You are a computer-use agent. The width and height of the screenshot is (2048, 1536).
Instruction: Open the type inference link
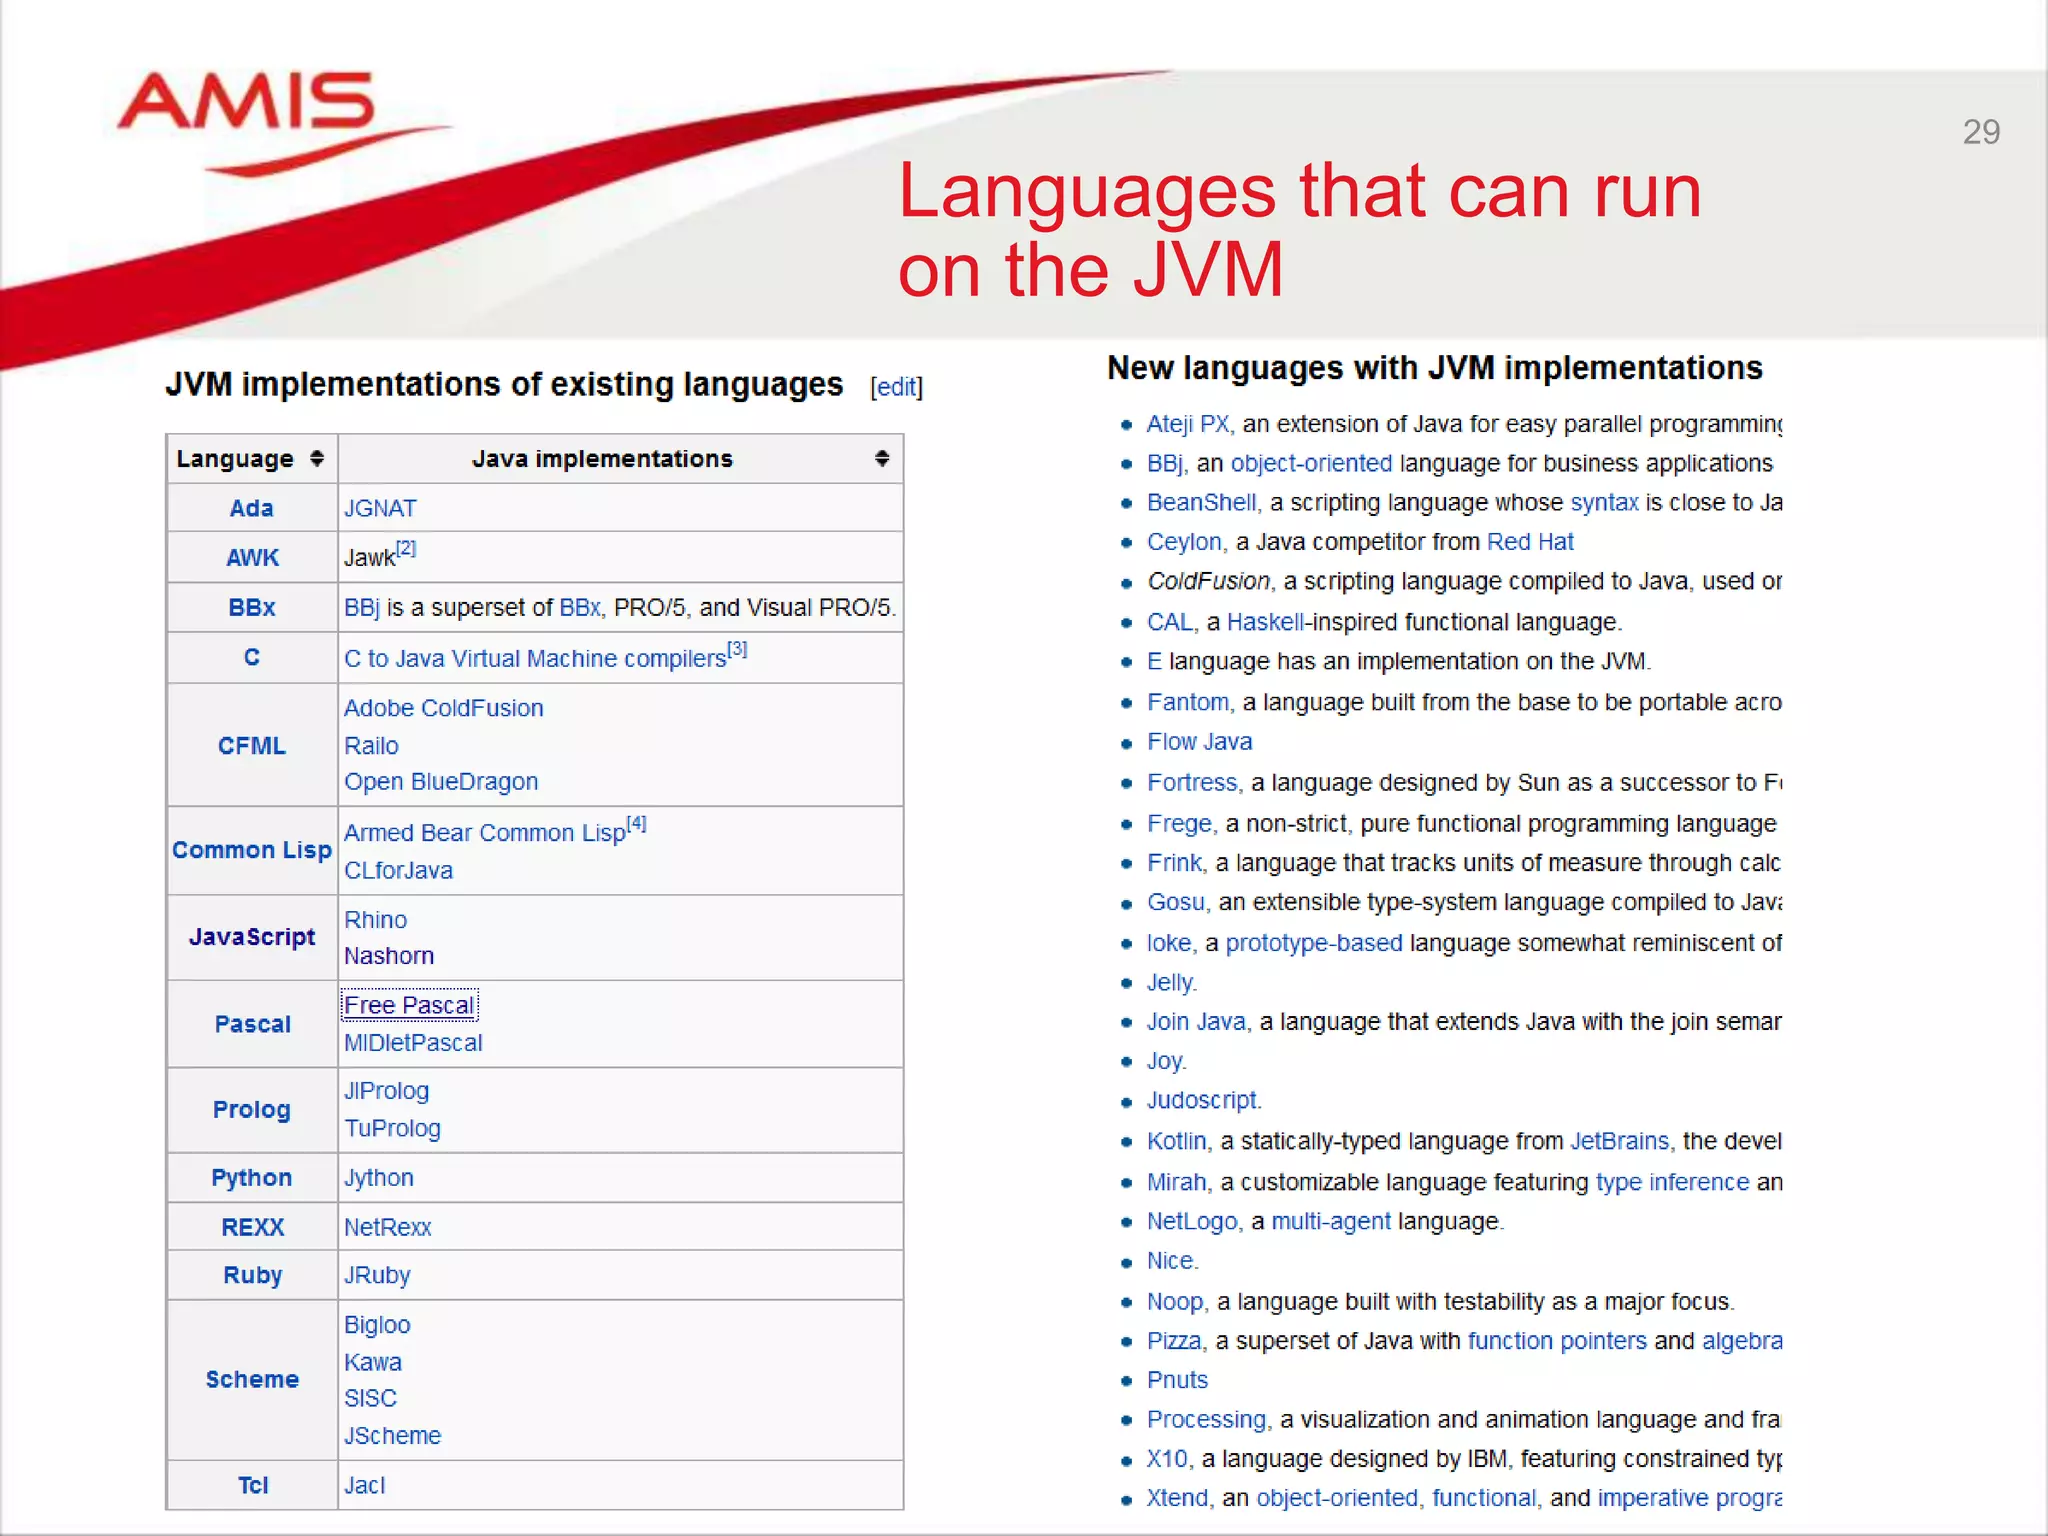[1672, 1182]
